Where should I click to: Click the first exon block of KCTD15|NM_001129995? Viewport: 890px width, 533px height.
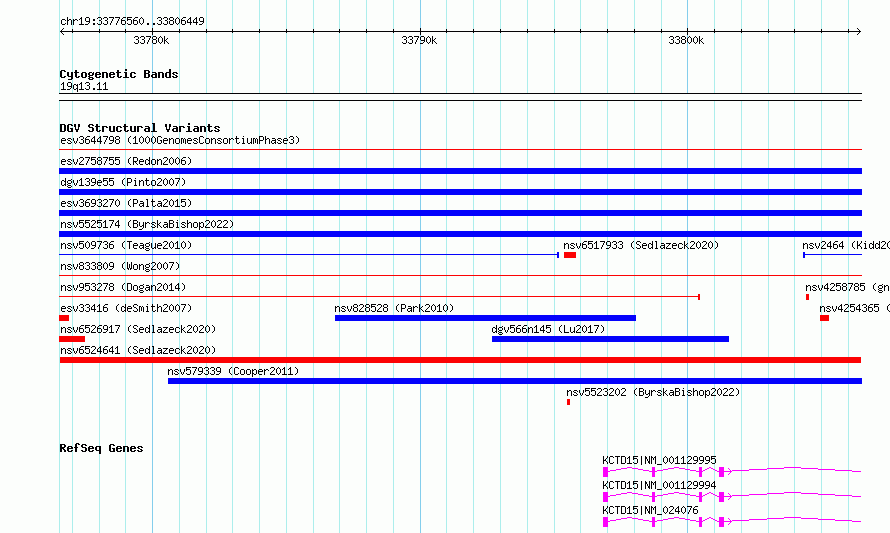point(606,472)
